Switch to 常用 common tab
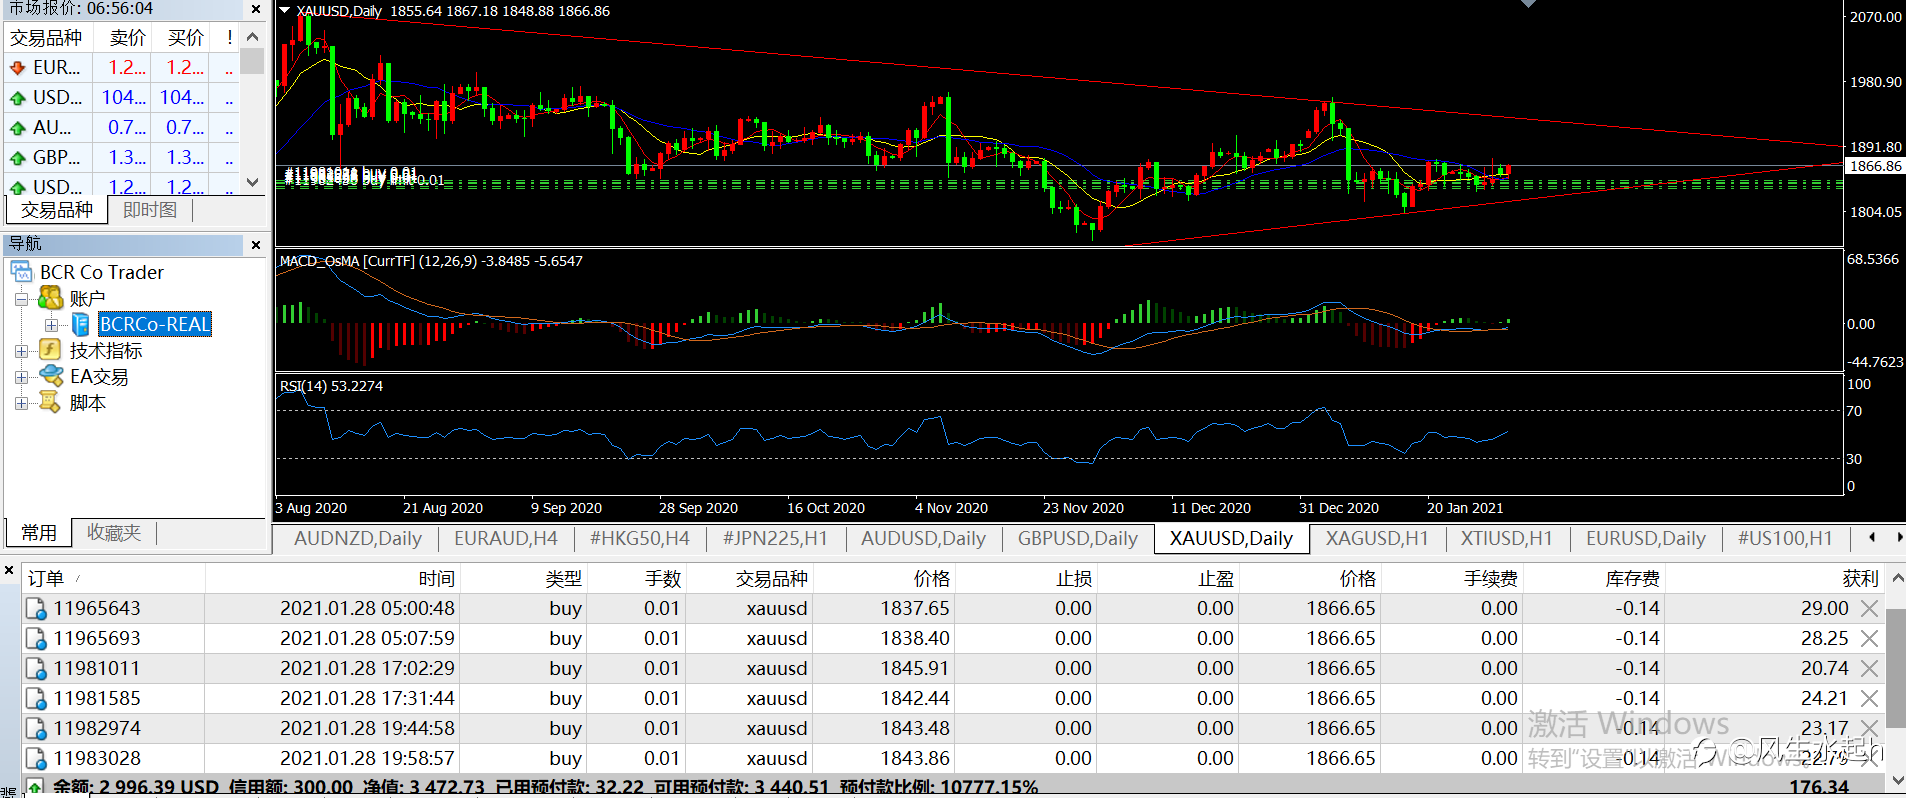 click(39, 533)
